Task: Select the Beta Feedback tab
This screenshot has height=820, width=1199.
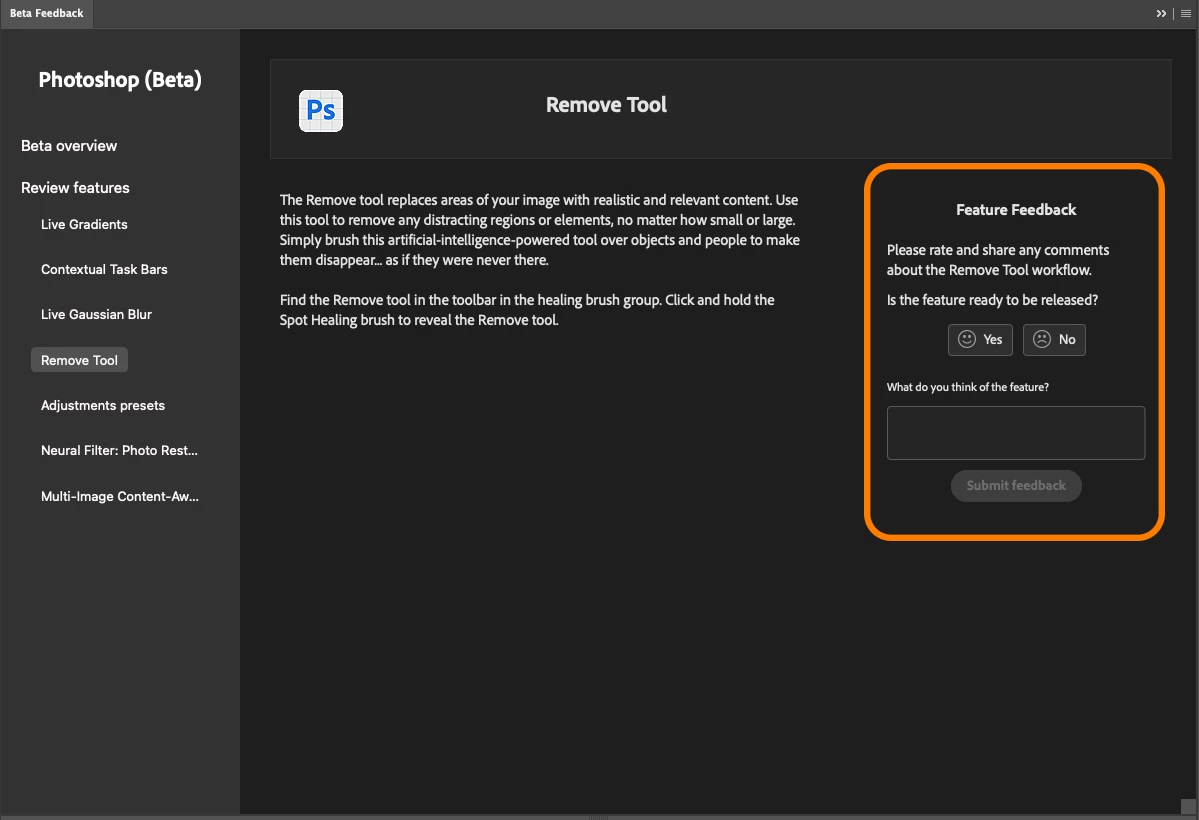Action: point(47,14)
